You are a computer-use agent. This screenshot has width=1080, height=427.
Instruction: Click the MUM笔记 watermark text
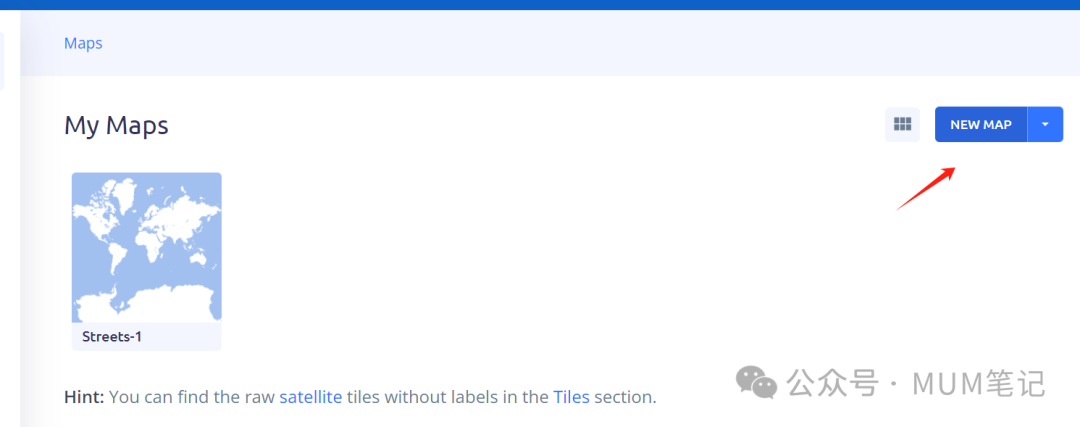(x=979, y=383)
